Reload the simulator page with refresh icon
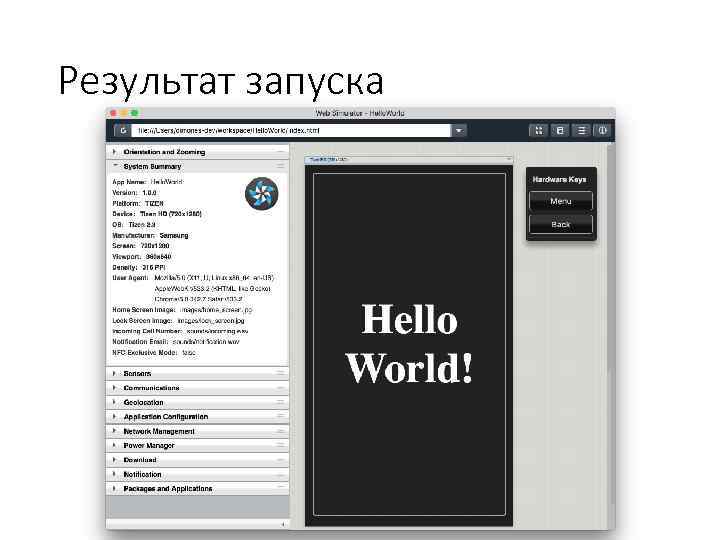 pos(123,130)
